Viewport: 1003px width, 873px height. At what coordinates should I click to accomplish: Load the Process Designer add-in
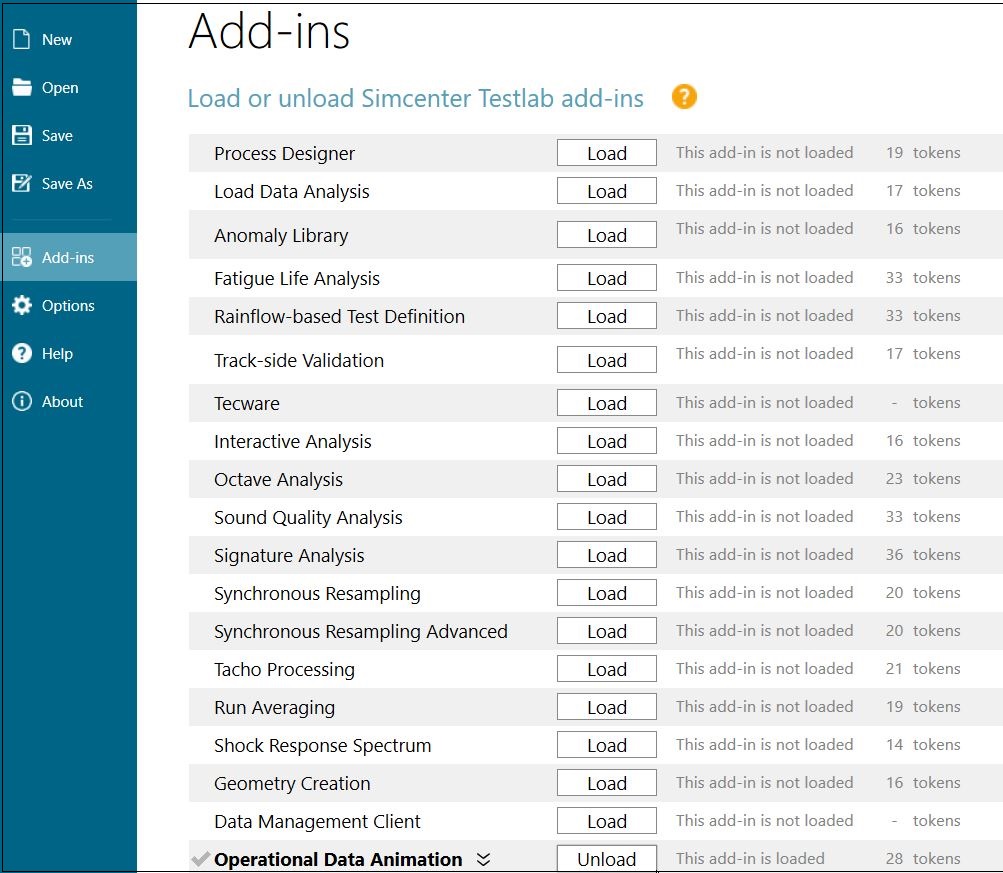(606, 153)
